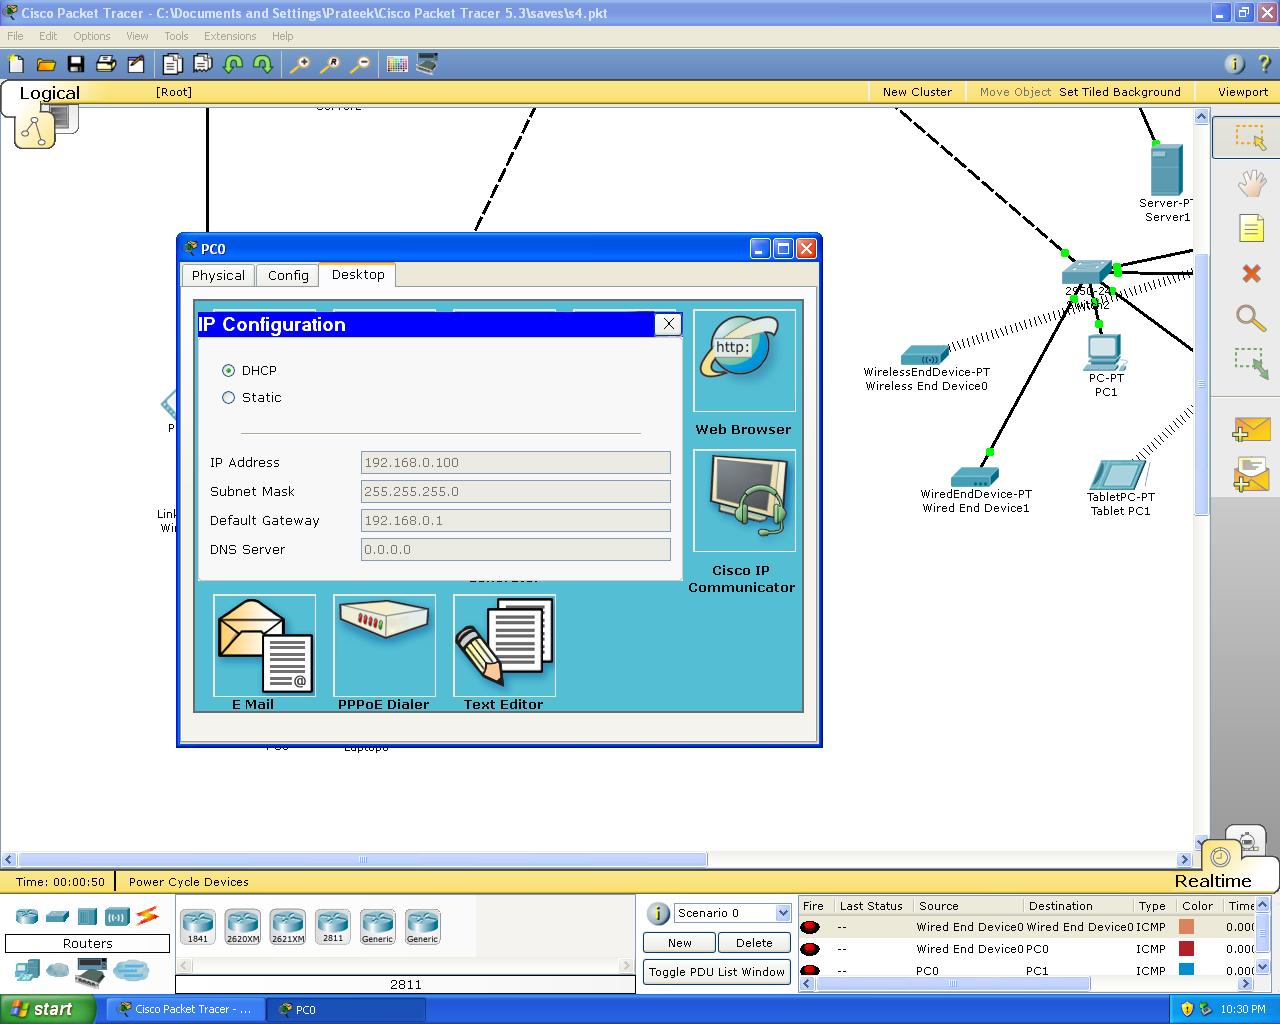Select the Hubs device category
The image size is (1280, 1024).
click(87, 916)
